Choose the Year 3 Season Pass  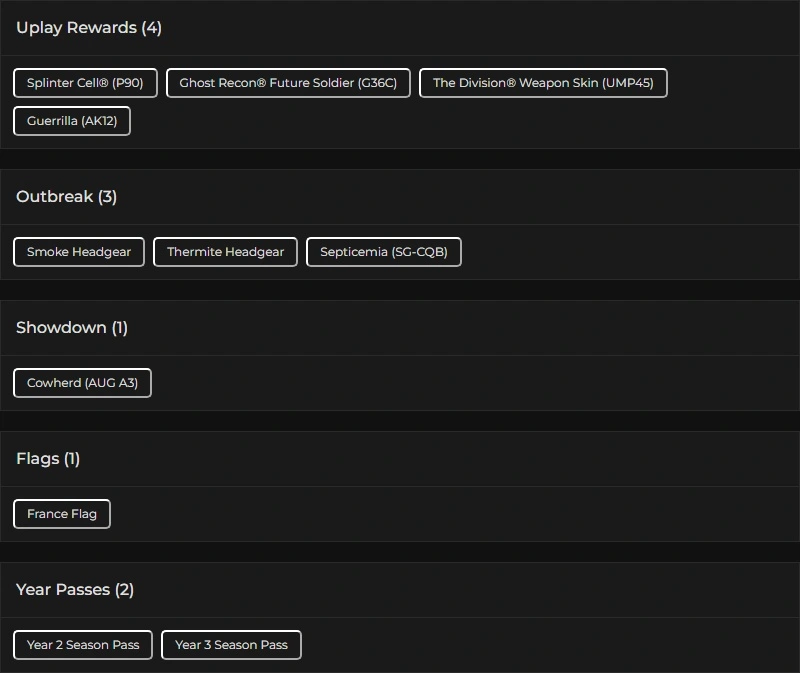(x=231, y=645)
